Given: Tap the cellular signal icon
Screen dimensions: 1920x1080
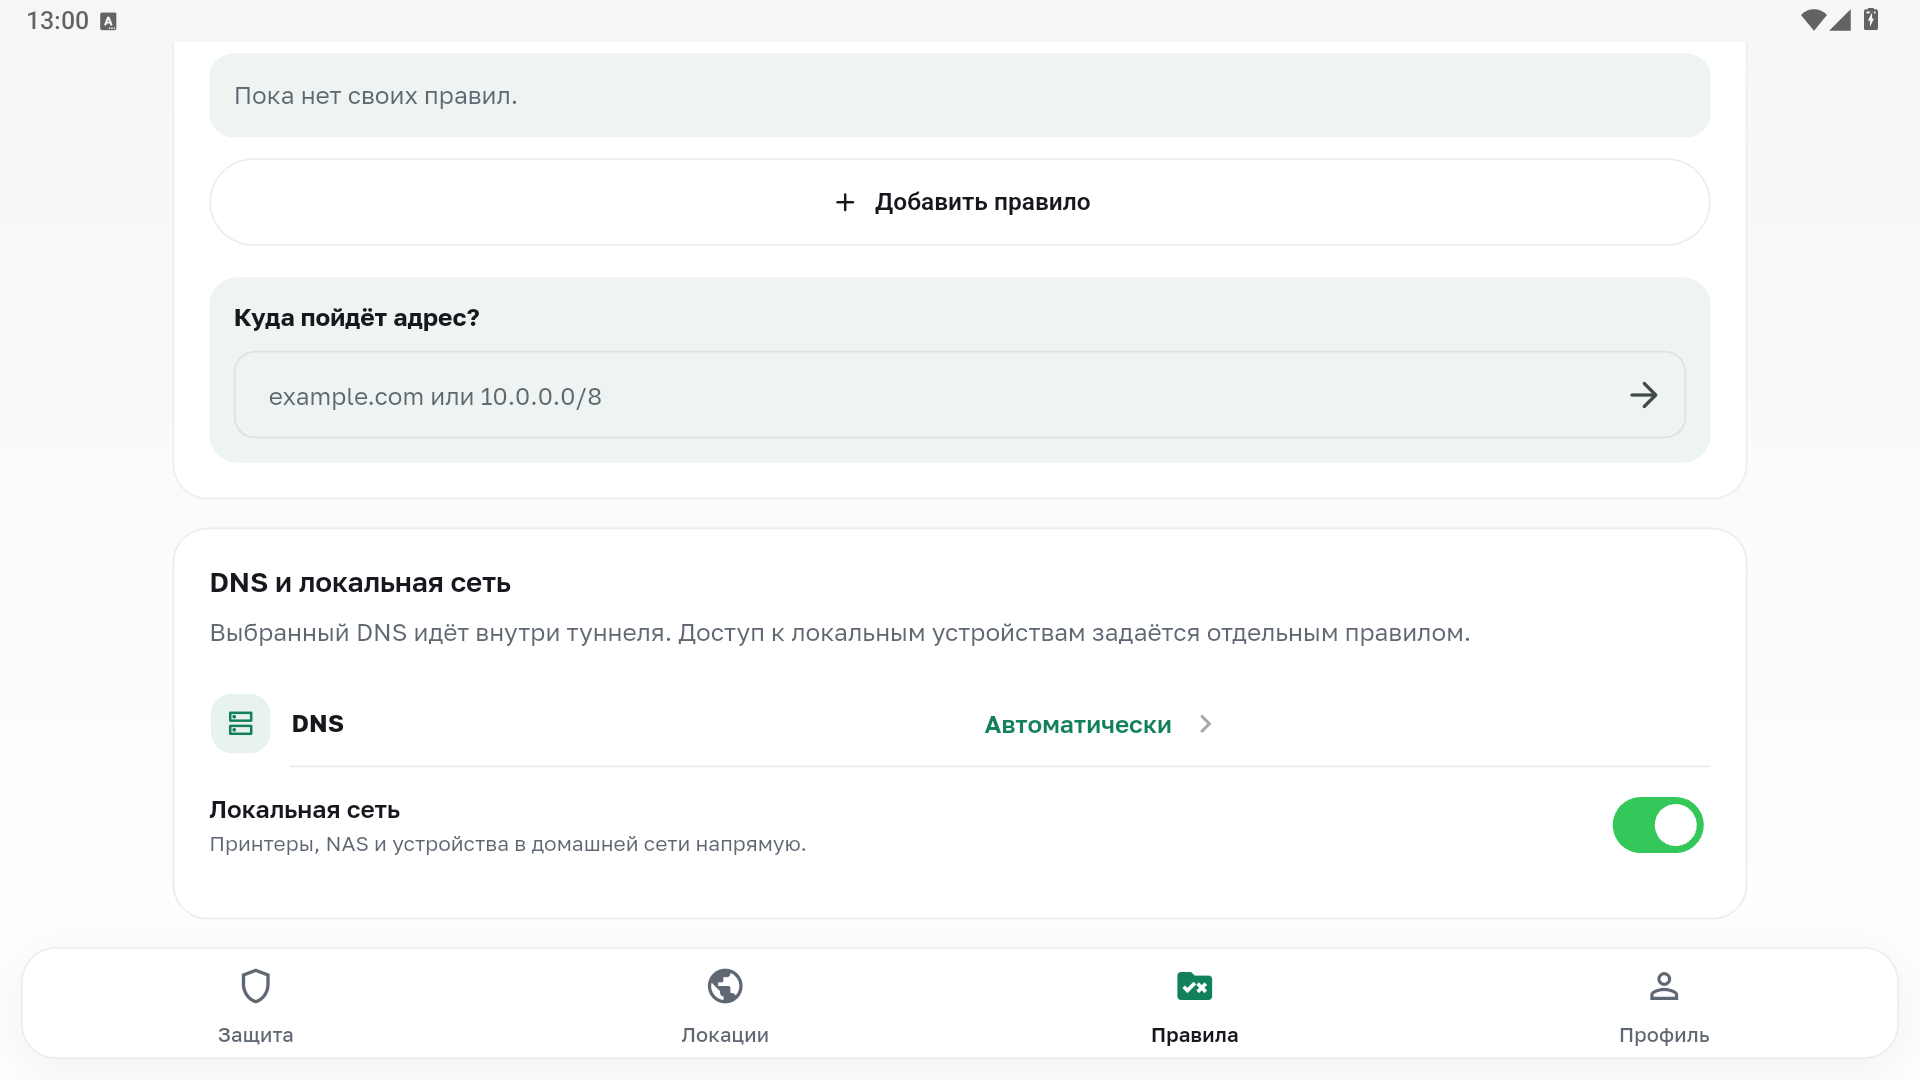Looking at the screenshot, I should click(1841, 20).
